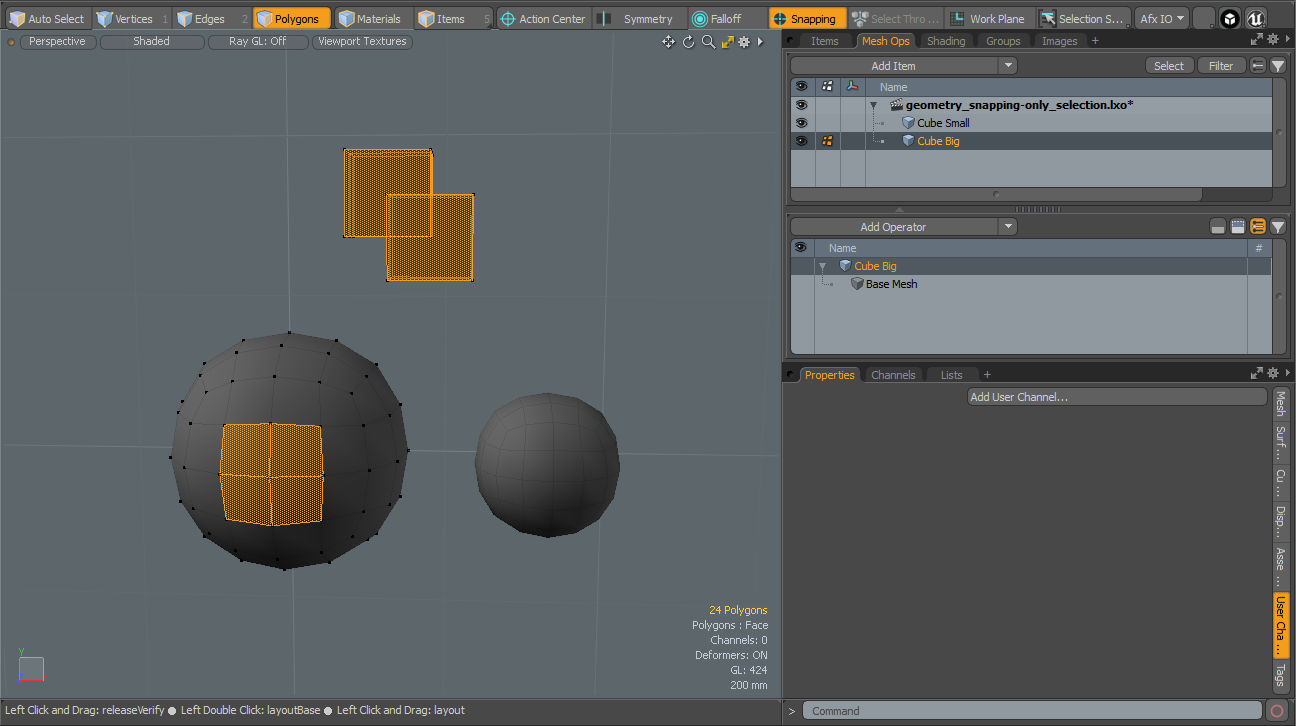Click the horizontal scrollbar under the item list
1296x726 pixels.
[995, 194]
